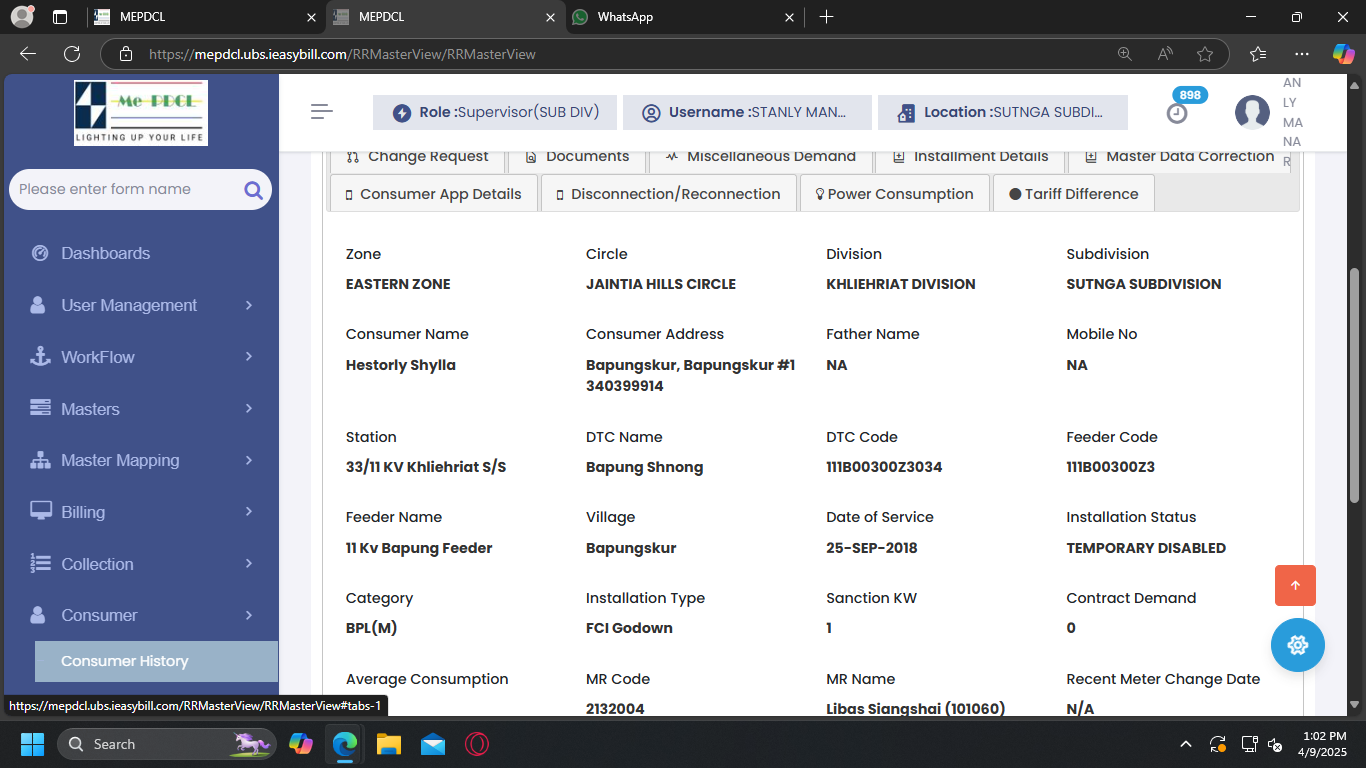Screen dimensions: 1366x768
Task: Open a new browser tab with plus
Action: 826,17
